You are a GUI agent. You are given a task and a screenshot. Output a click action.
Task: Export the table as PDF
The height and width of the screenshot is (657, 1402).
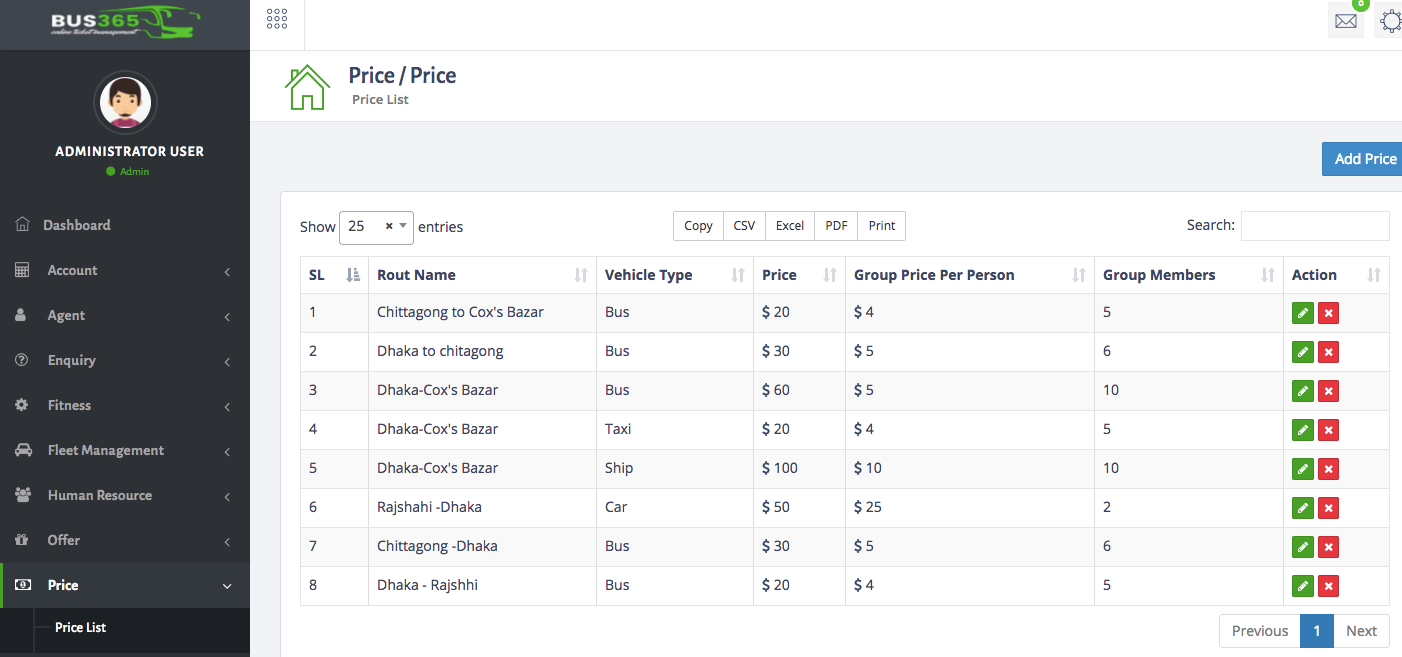click(x=835, y=226)
